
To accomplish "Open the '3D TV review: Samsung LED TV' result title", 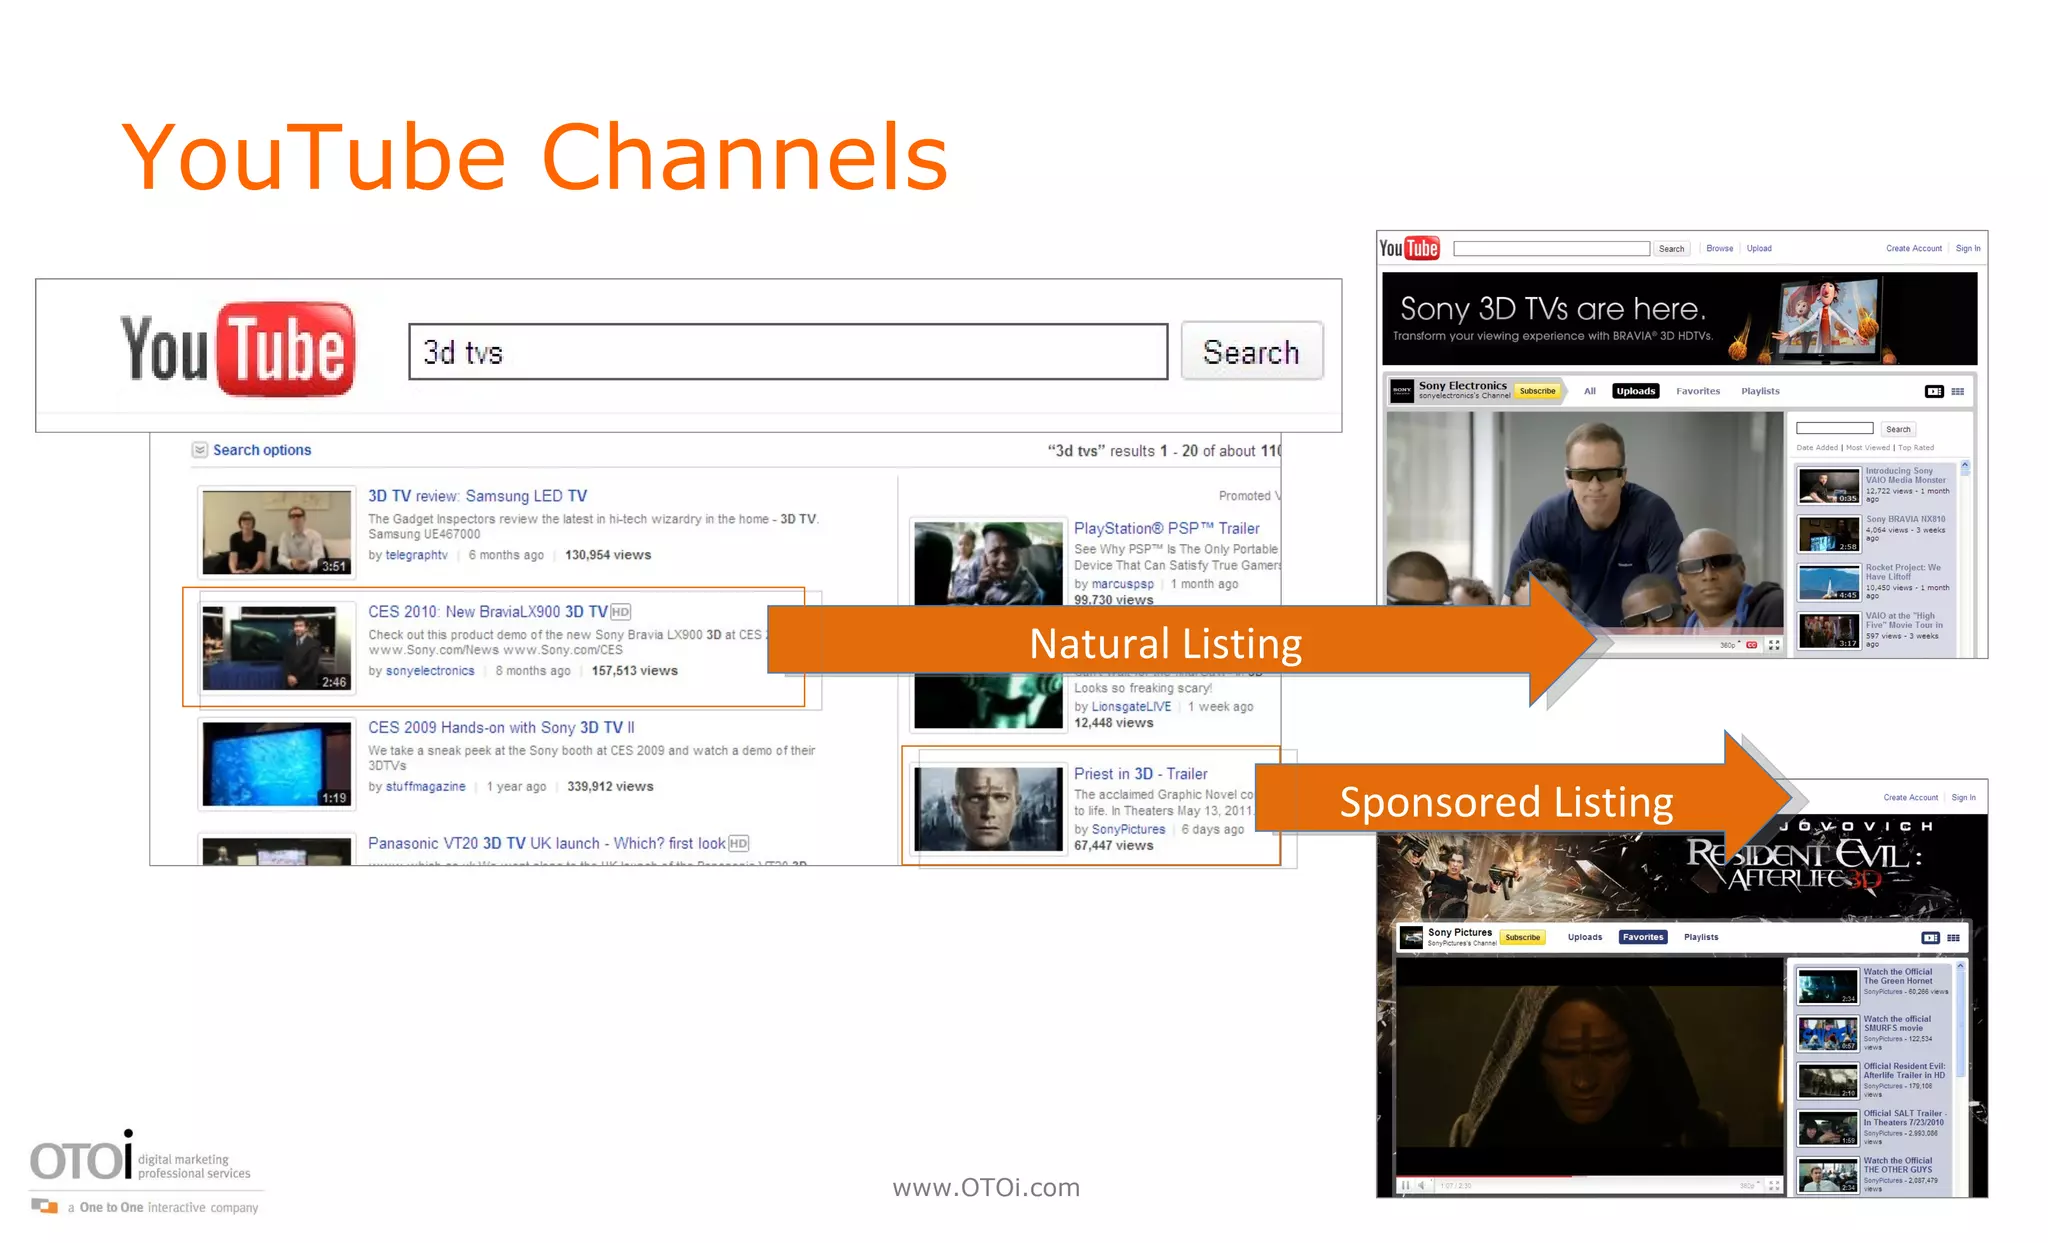I will click(478, 496).
